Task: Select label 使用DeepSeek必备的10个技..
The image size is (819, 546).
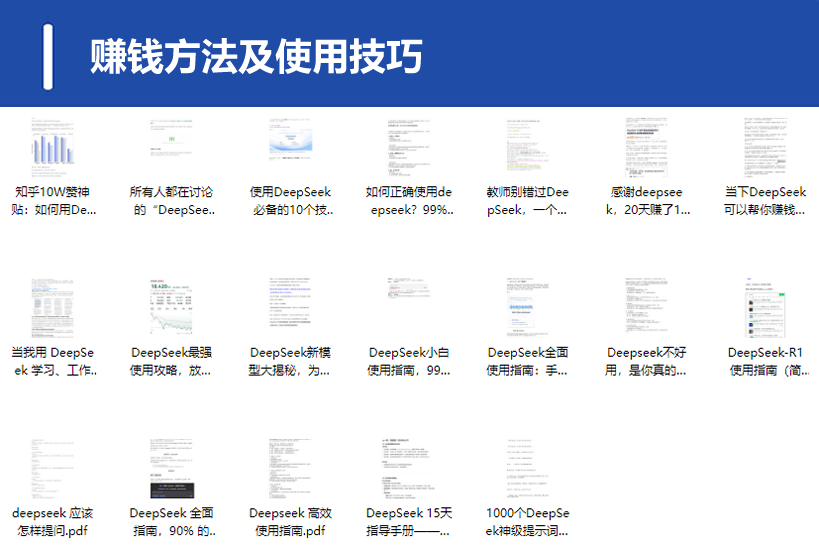Action: (x=290, y=201)
